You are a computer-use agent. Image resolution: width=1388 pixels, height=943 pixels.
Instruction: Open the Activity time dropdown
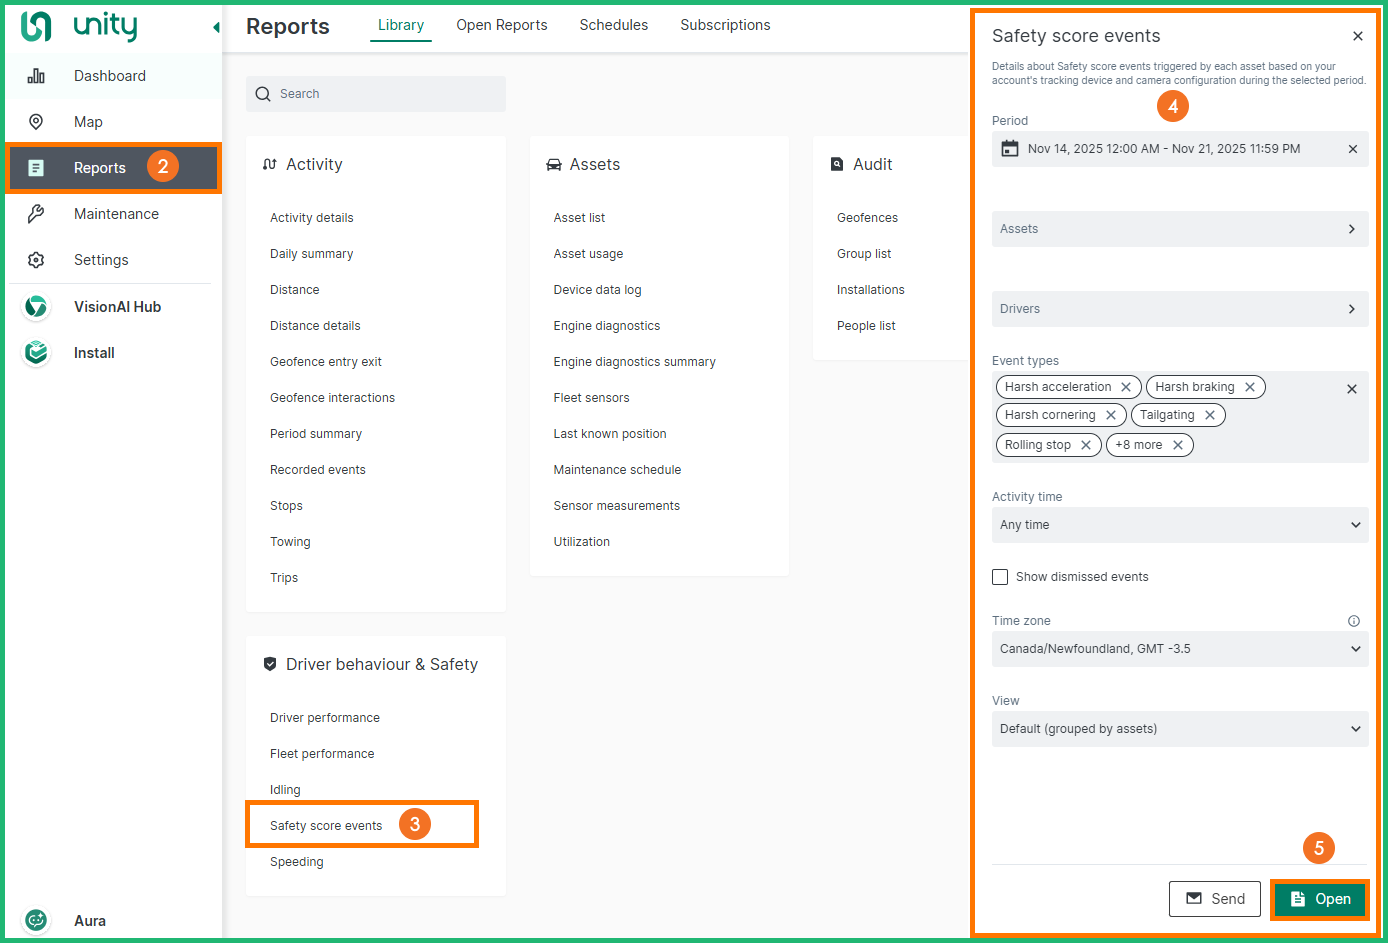click(1179, 525)
